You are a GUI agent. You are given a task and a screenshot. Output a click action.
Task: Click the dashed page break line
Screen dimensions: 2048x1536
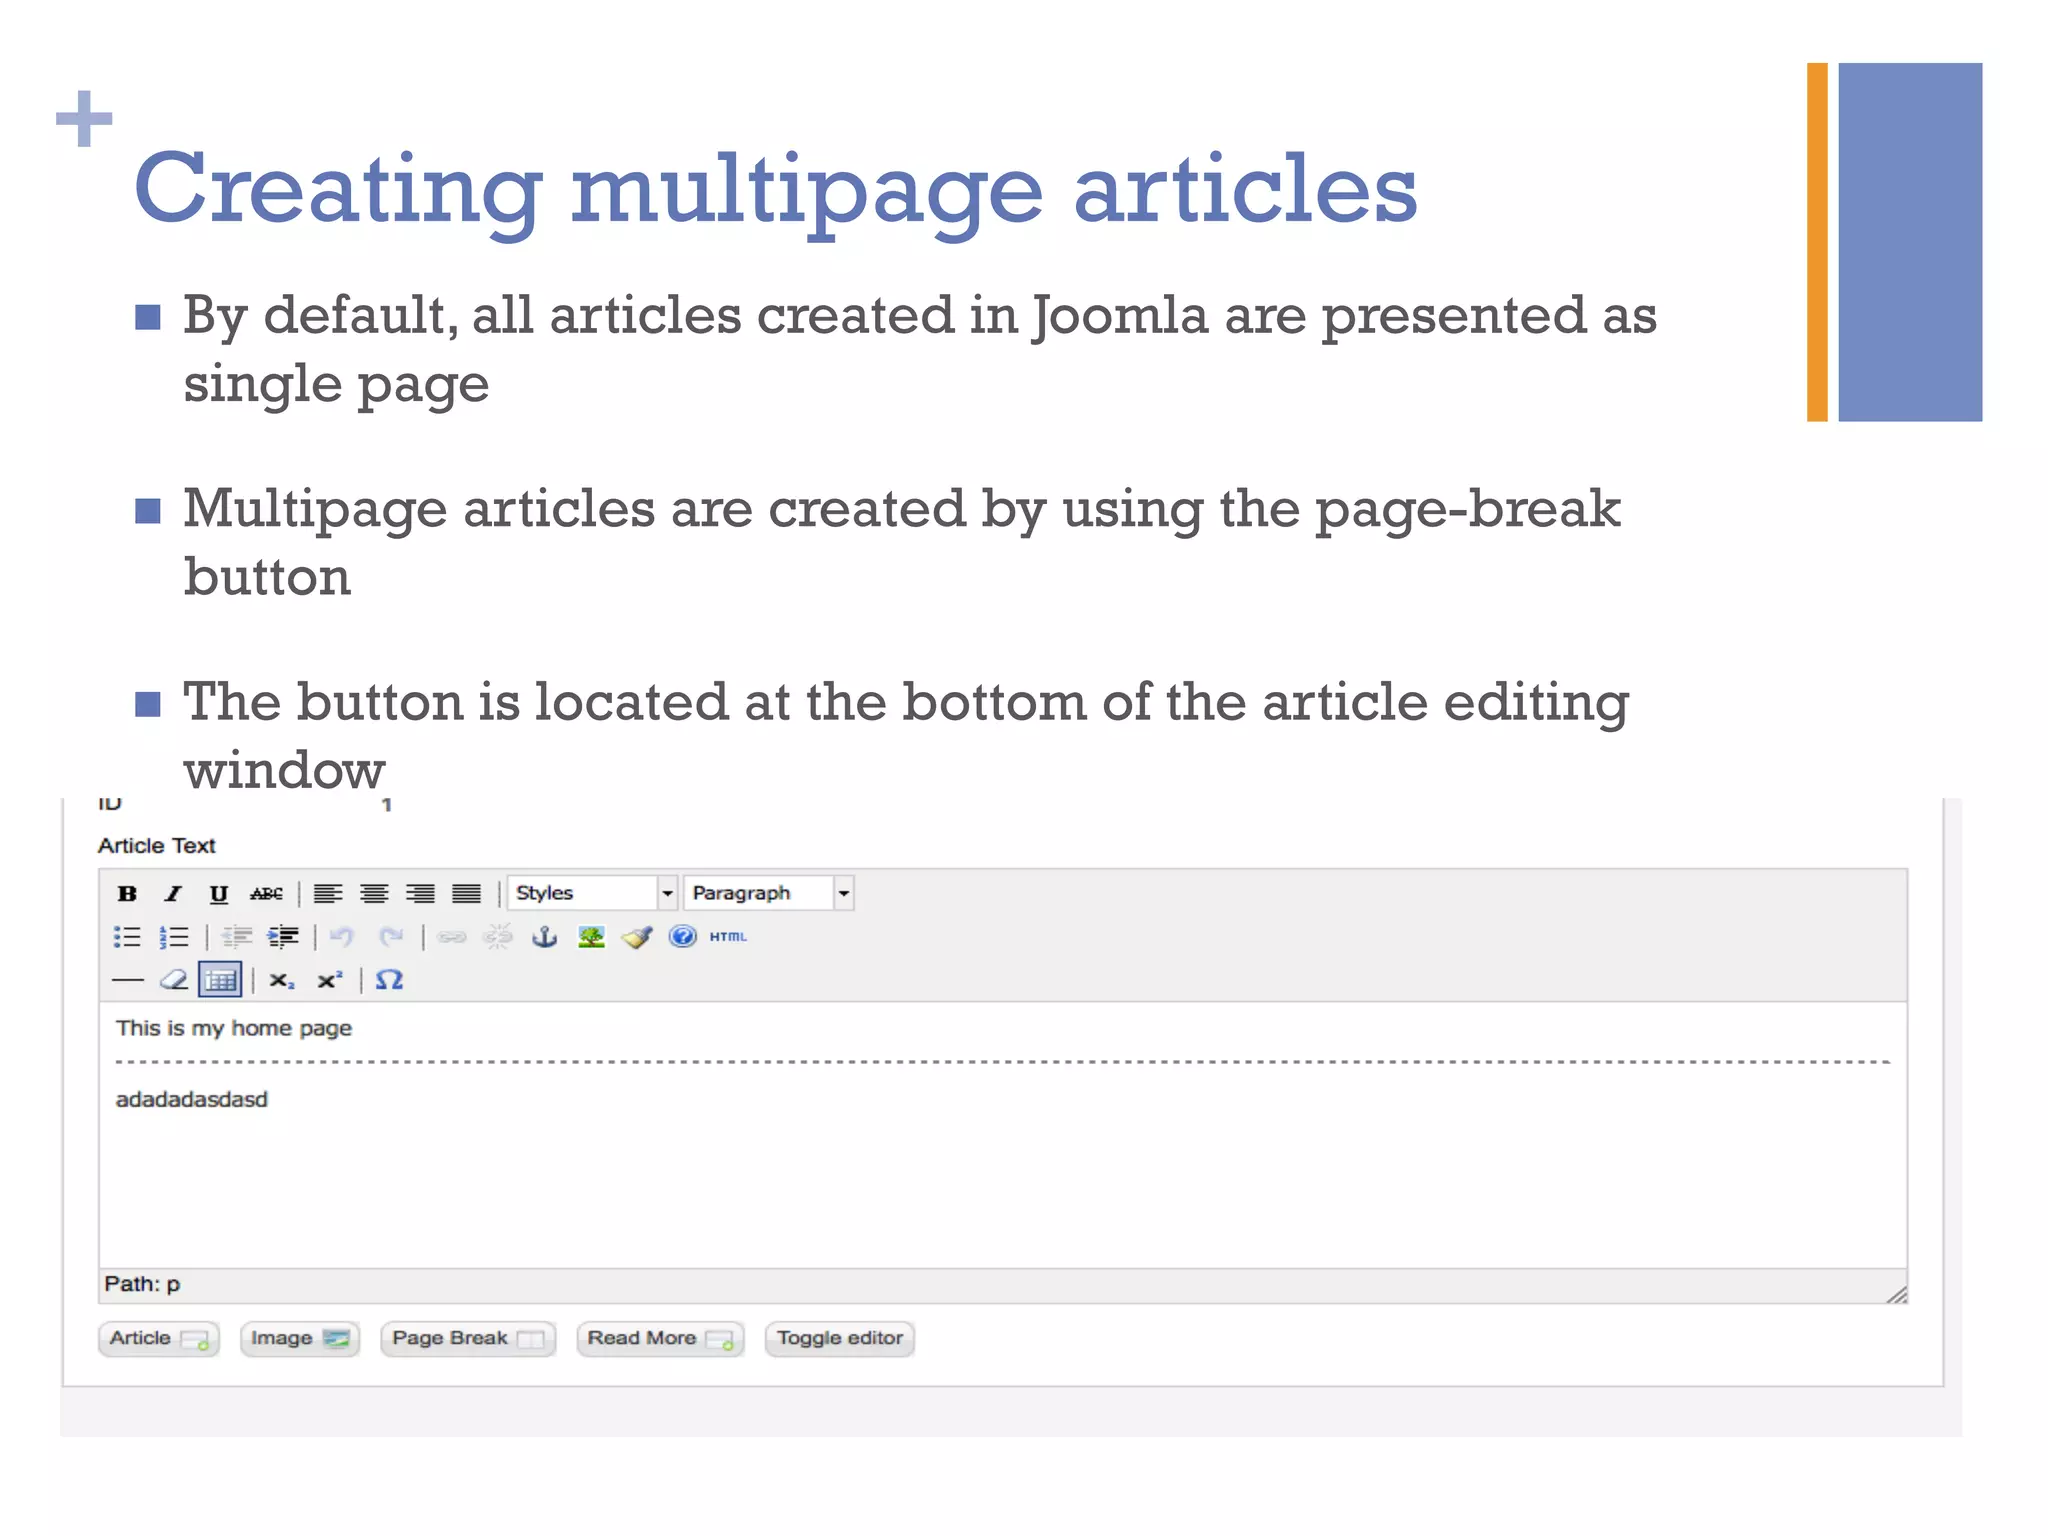(1002, 1062)
